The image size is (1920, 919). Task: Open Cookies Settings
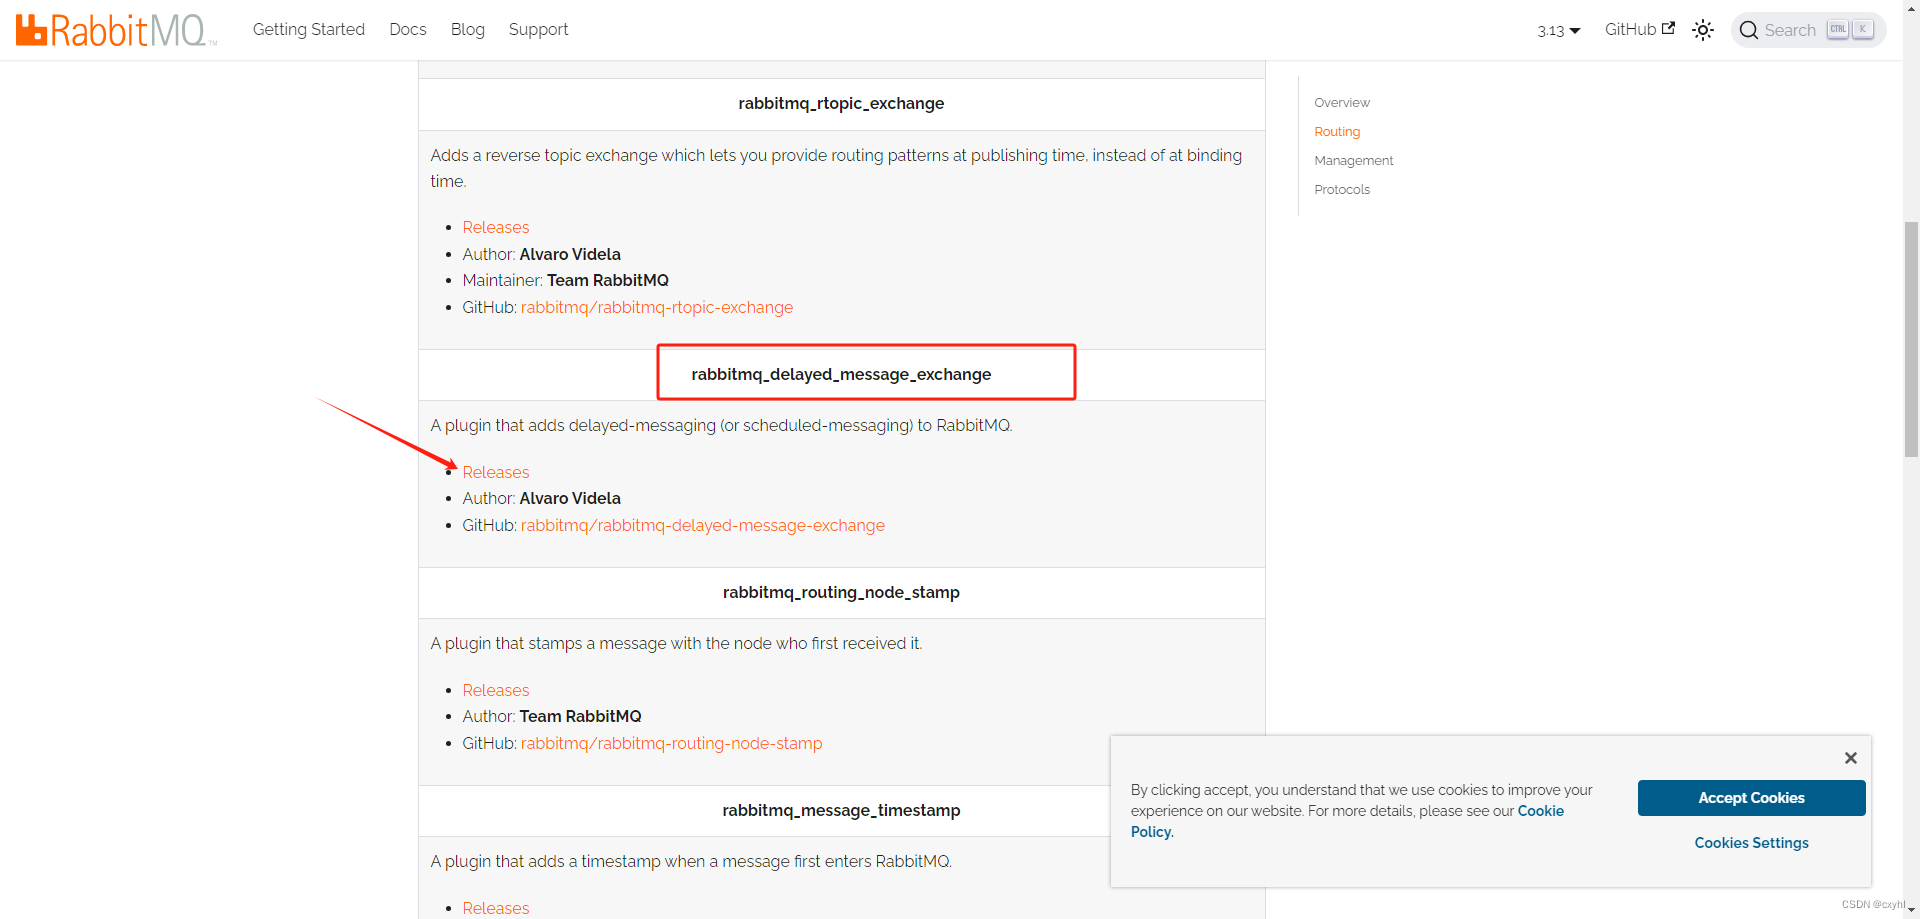[1751, 843]
